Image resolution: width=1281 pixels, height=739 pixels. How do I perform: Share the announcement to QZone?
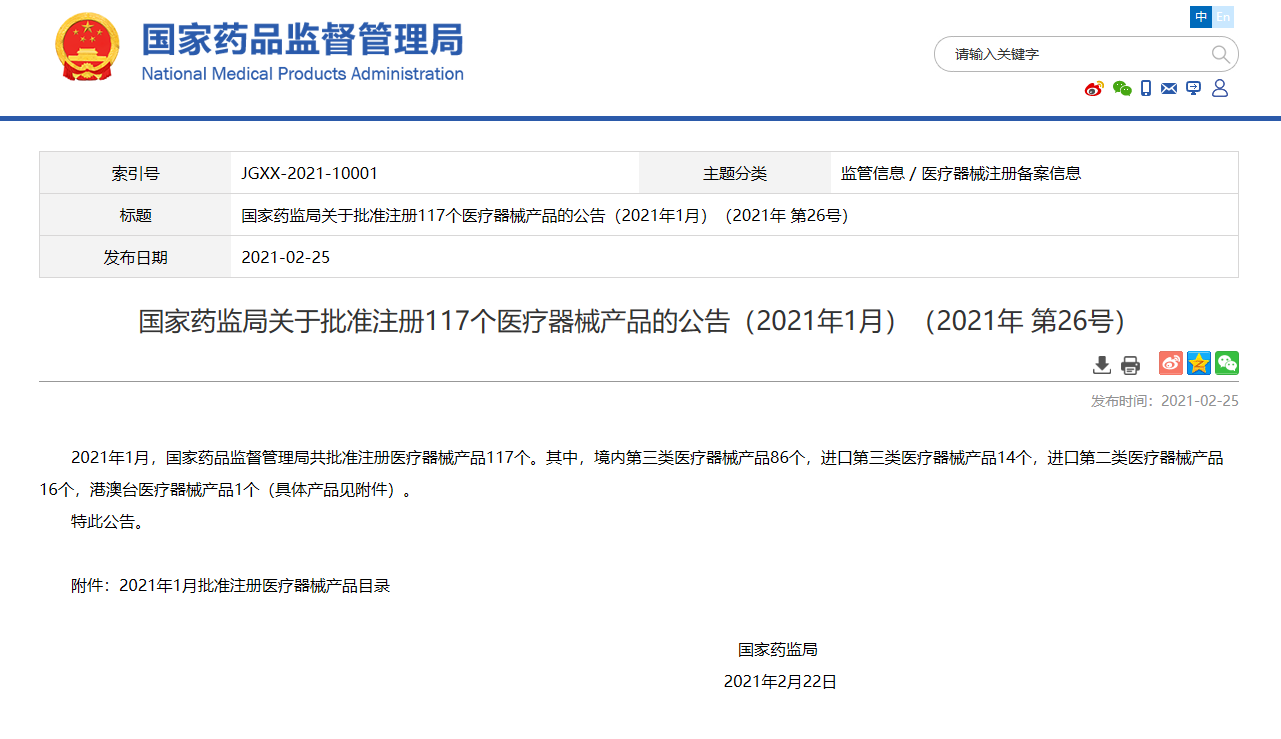click(x=1198, y=363)
